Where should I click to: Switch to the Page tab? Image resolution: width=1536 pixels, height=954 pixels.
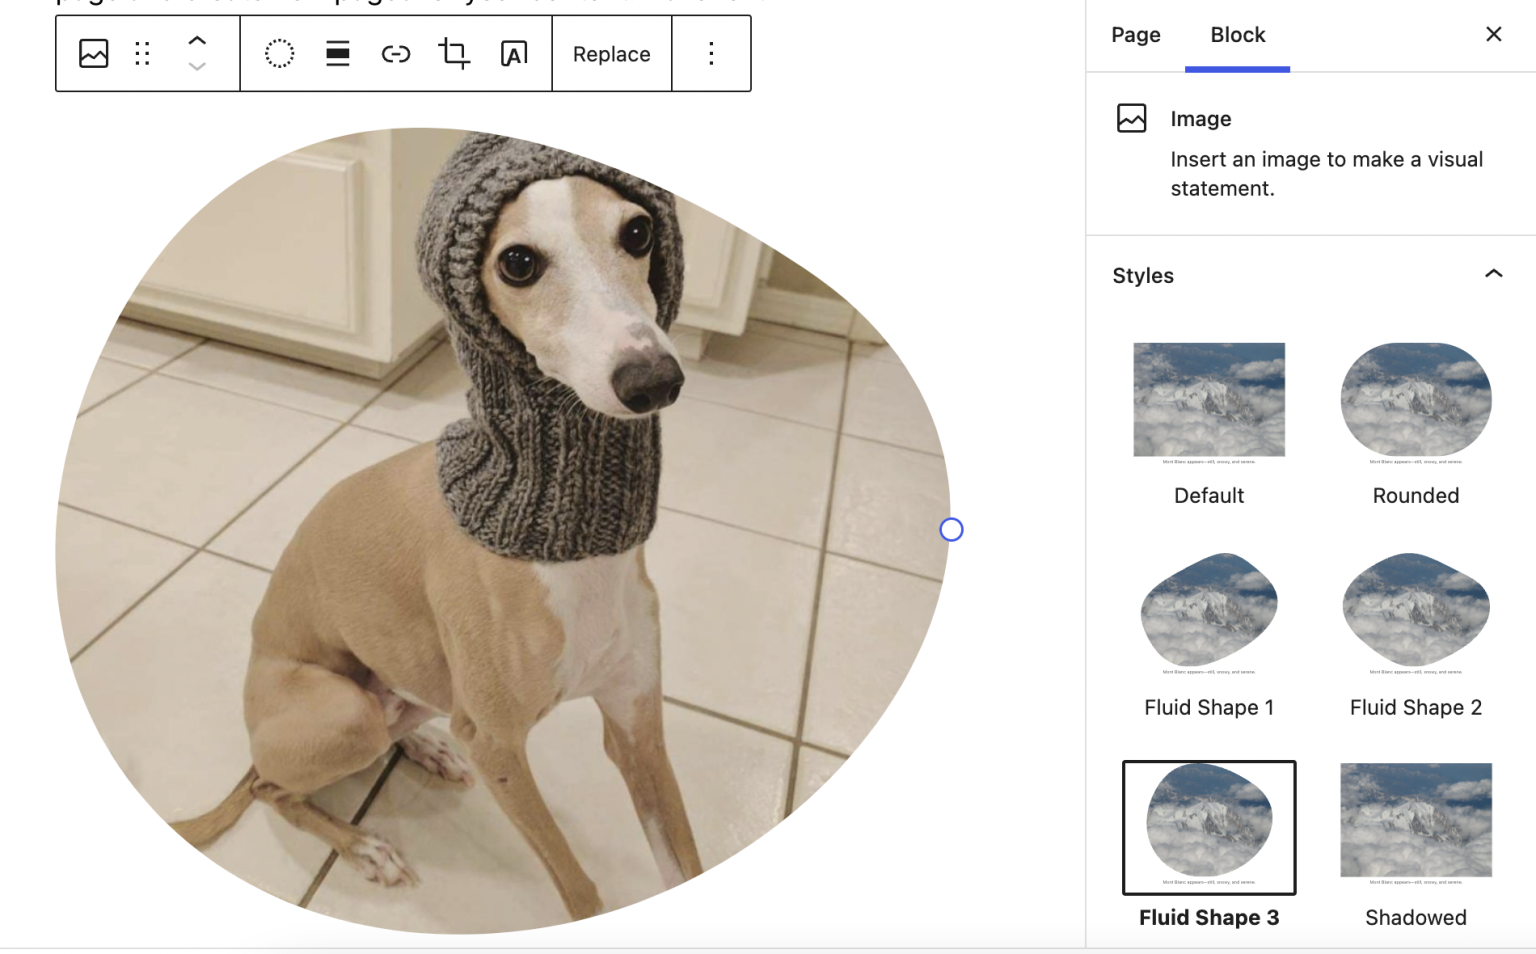click(1135, 35)
